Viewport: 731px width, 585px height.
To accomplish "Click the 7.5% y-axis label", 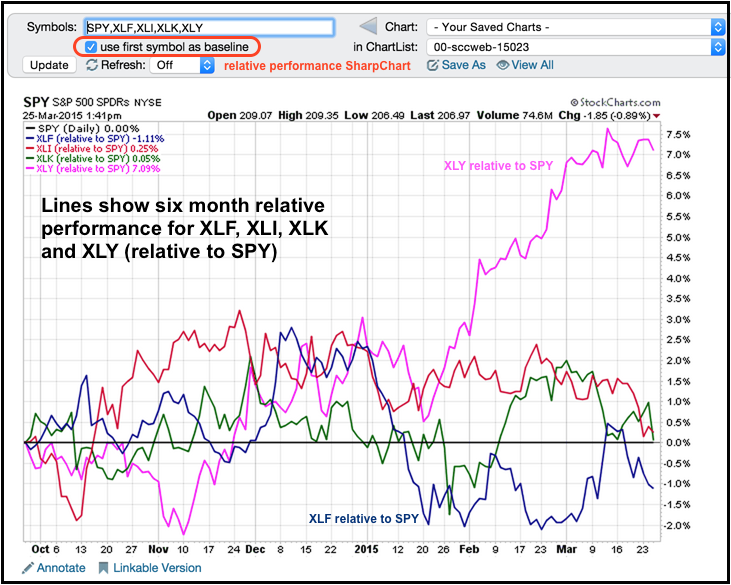I will coord(676,135).
